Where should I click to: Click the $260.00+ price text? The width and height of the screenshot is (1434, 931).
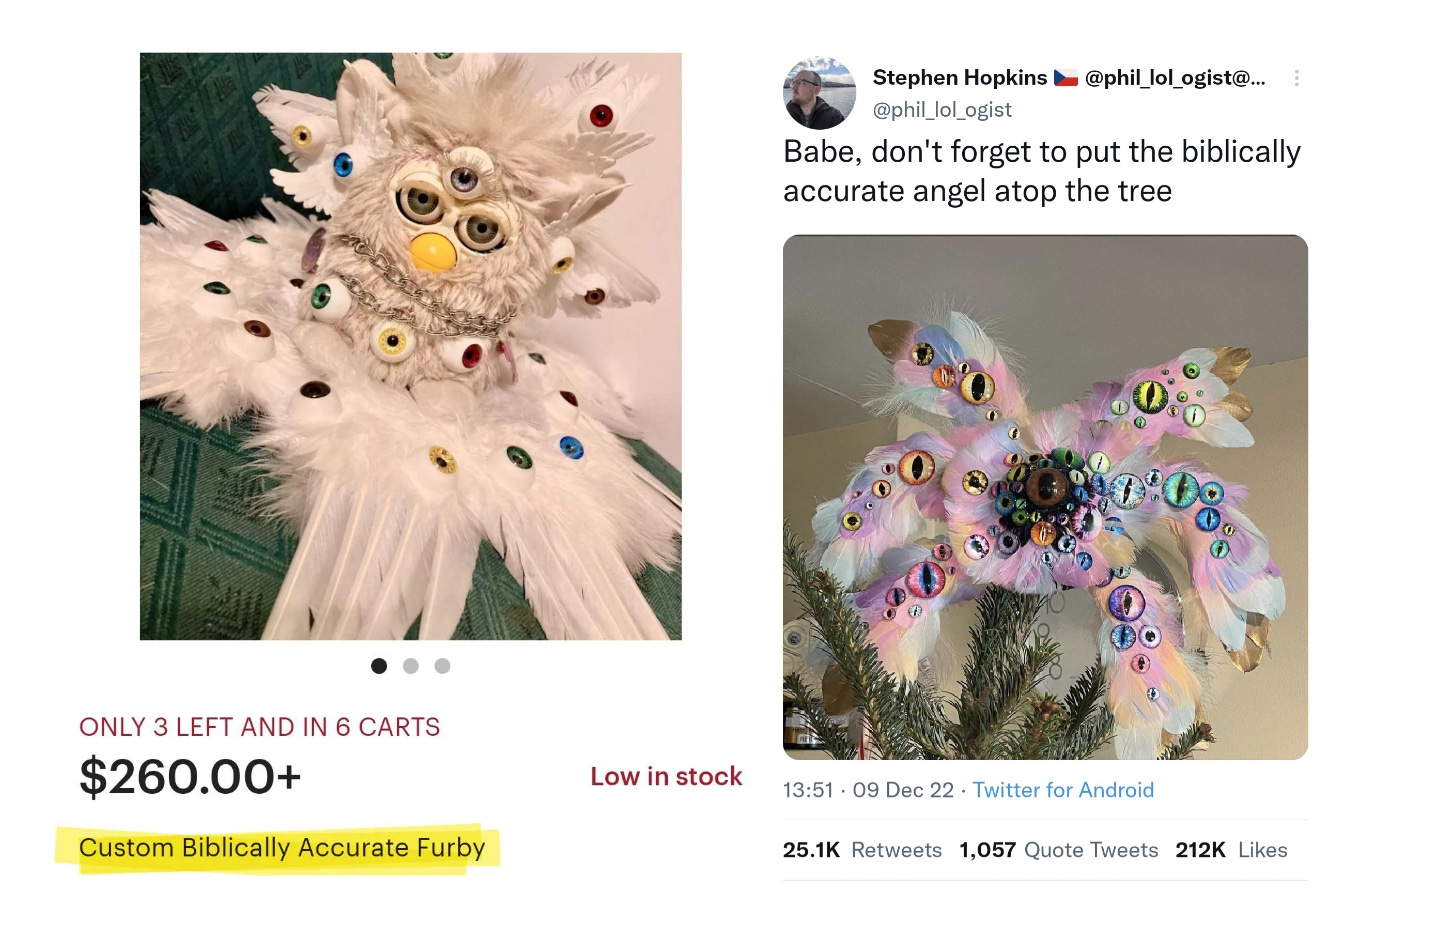(x=190, y=776)
